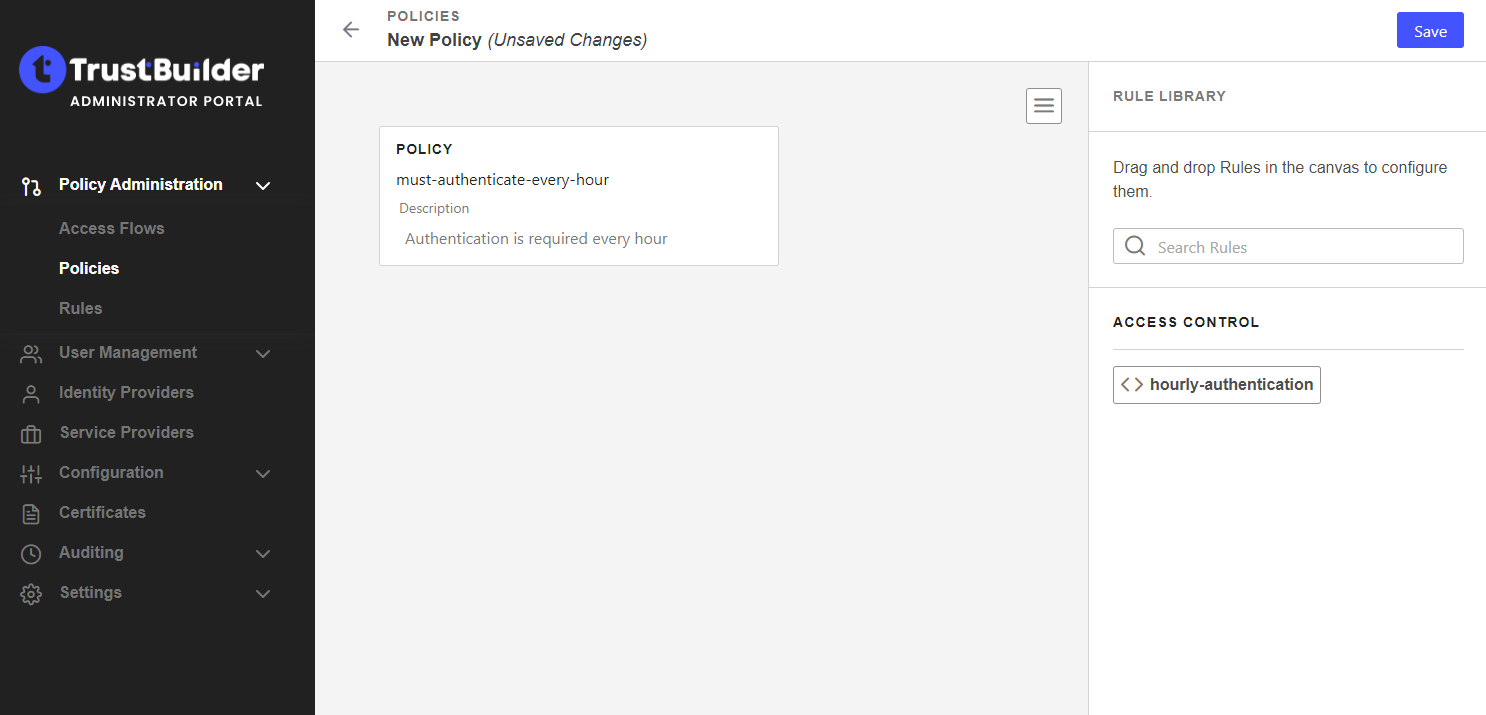1486x715 pixels.
Task: Click the Identity Providers person icon
Action: click(31, 393)
